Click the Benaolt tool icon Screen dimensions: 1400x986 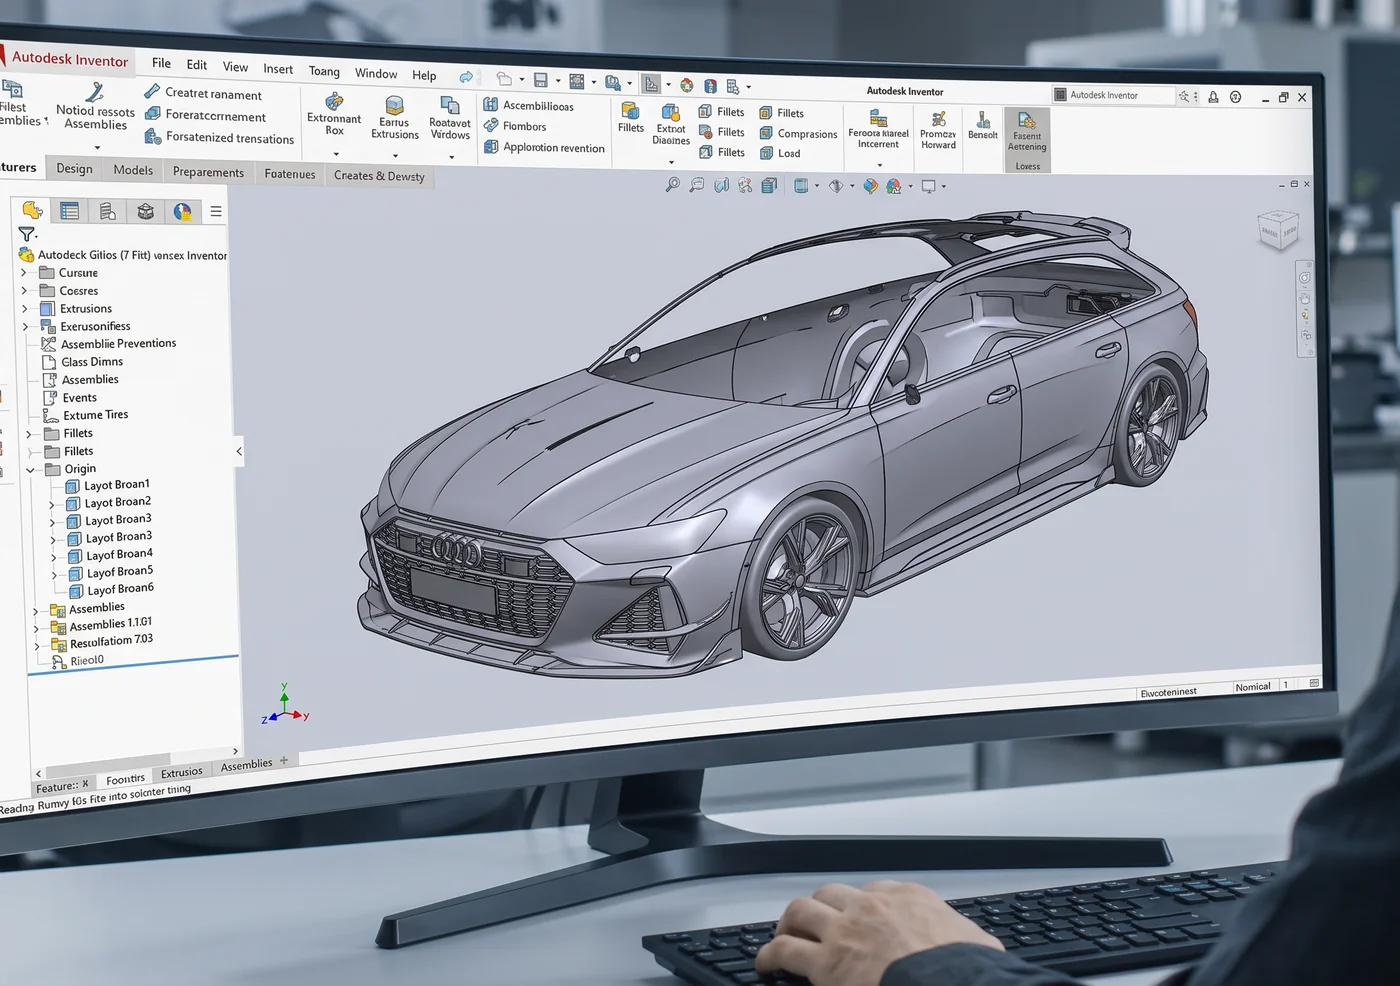click(x=984, y=120)
